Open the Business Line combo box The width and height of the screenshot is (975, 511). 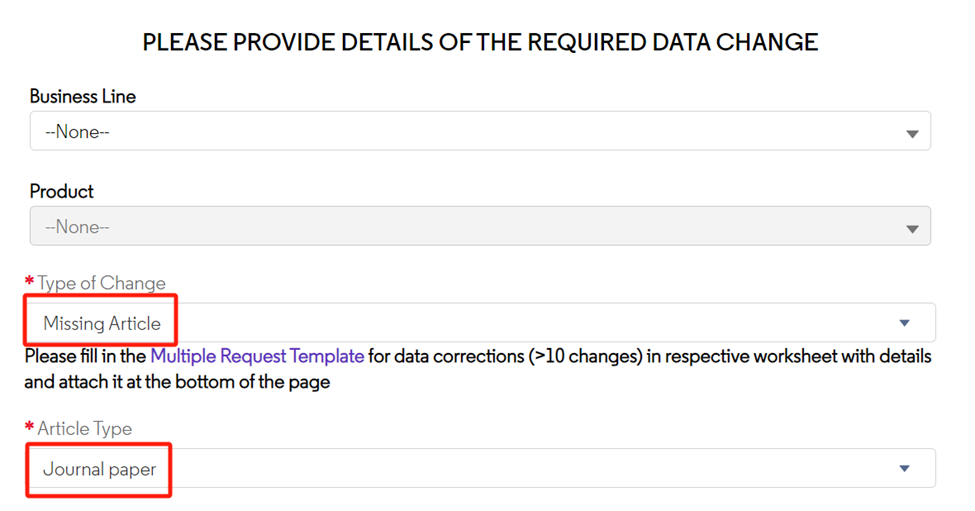point(480,131)
